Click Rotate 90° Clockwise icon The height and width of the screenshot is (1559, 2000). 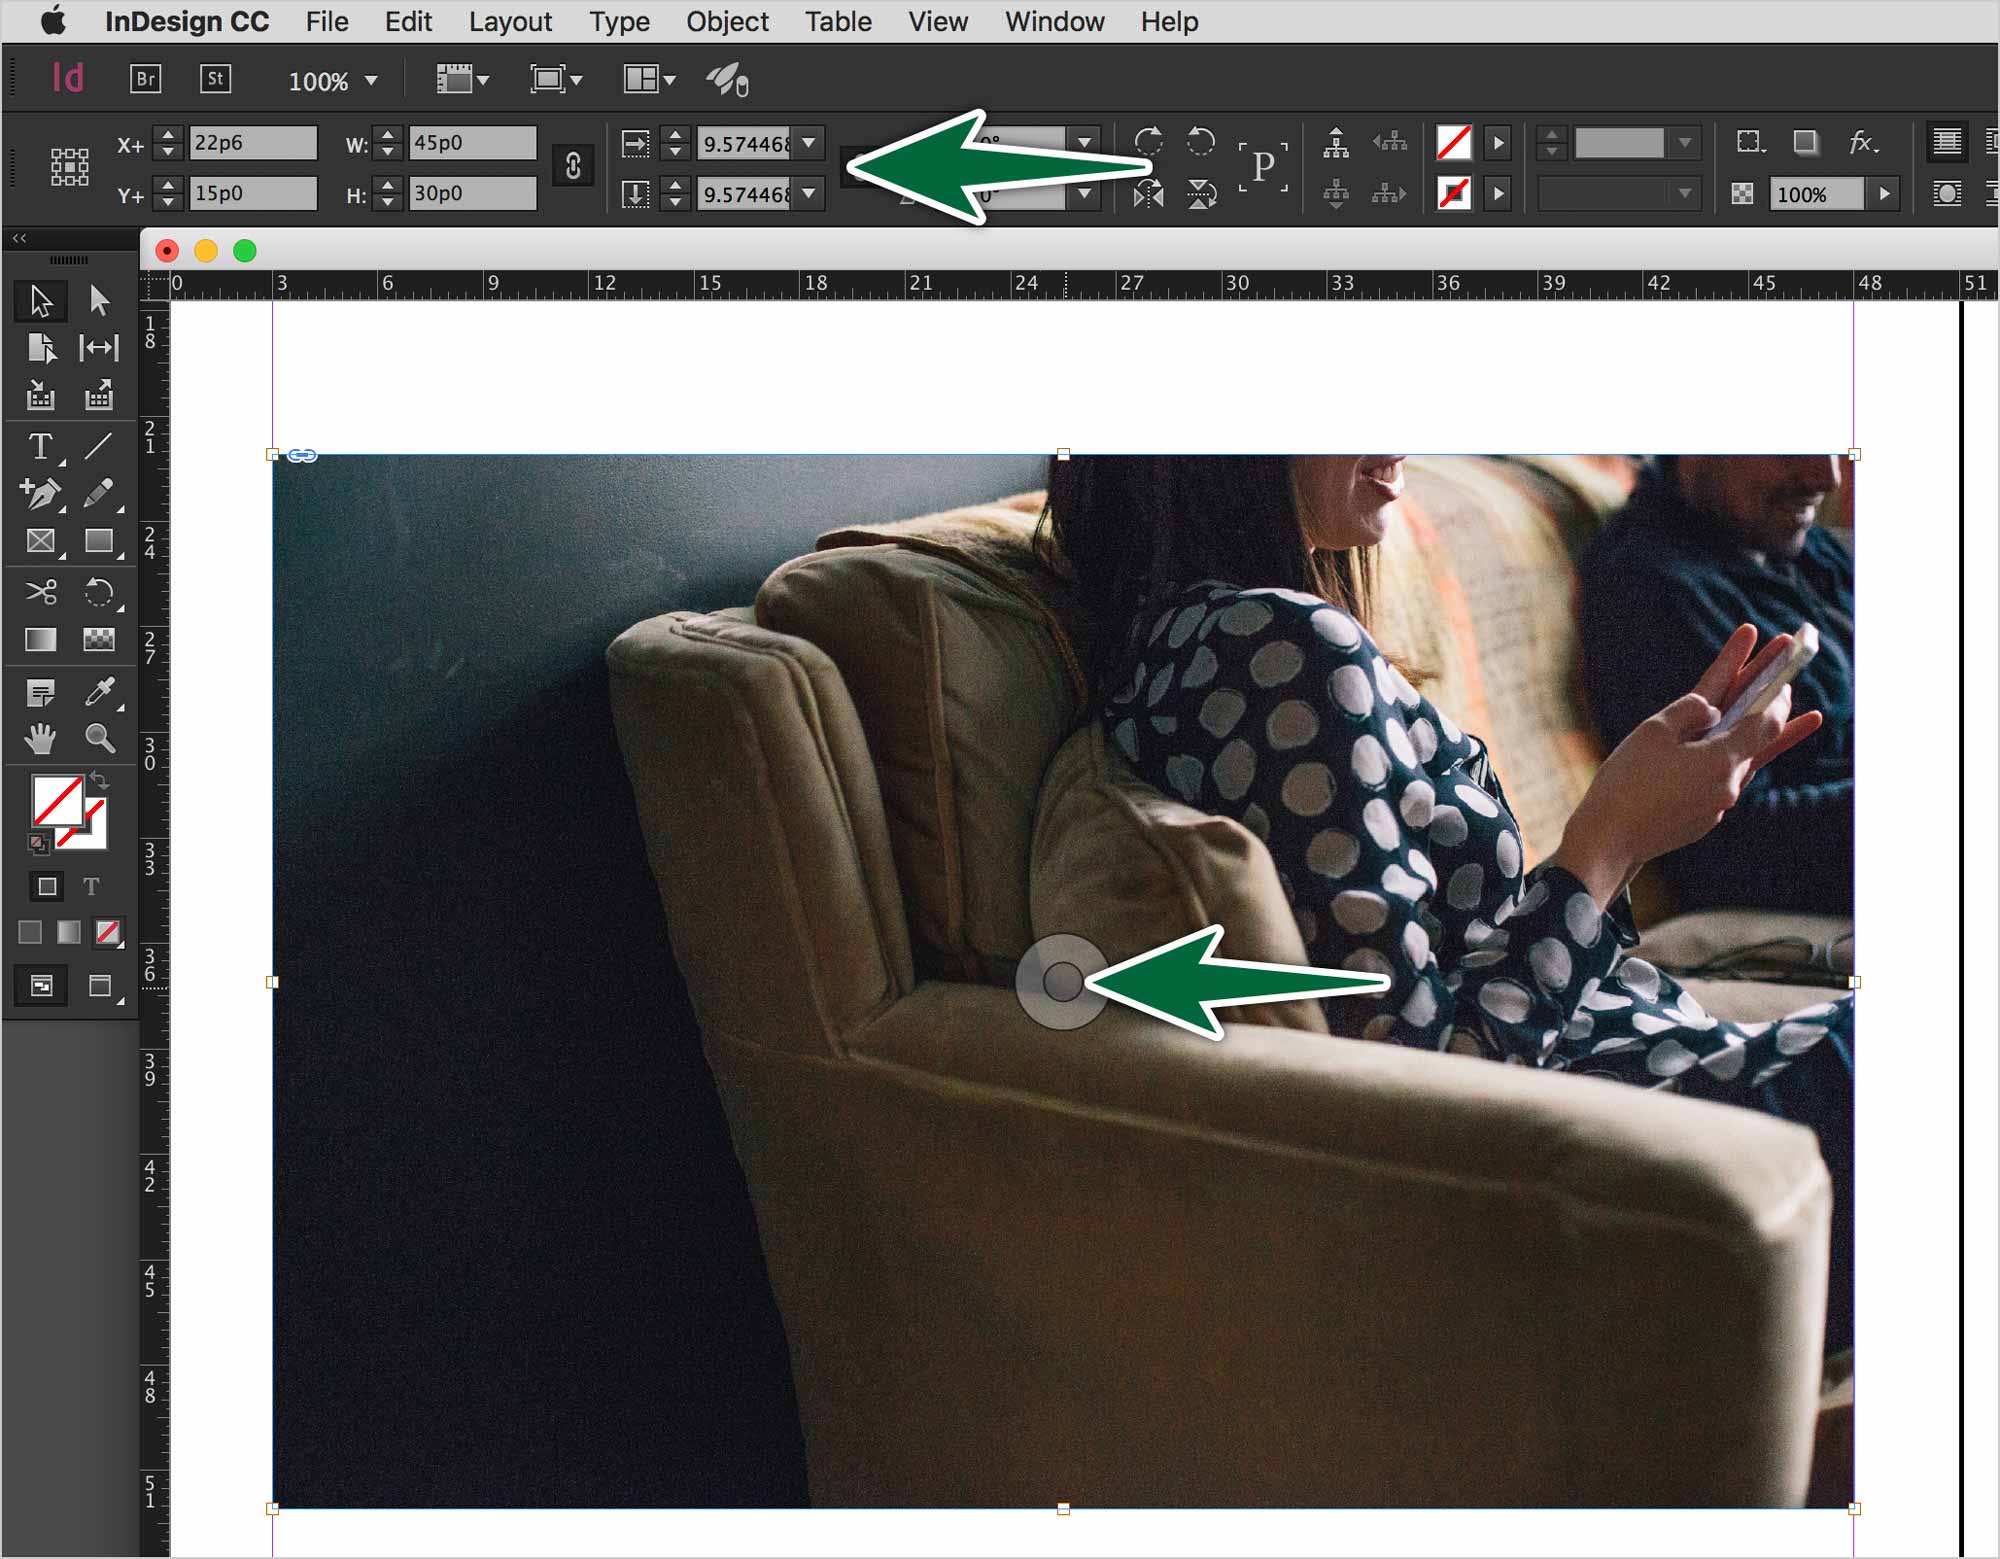point(1148,141)
